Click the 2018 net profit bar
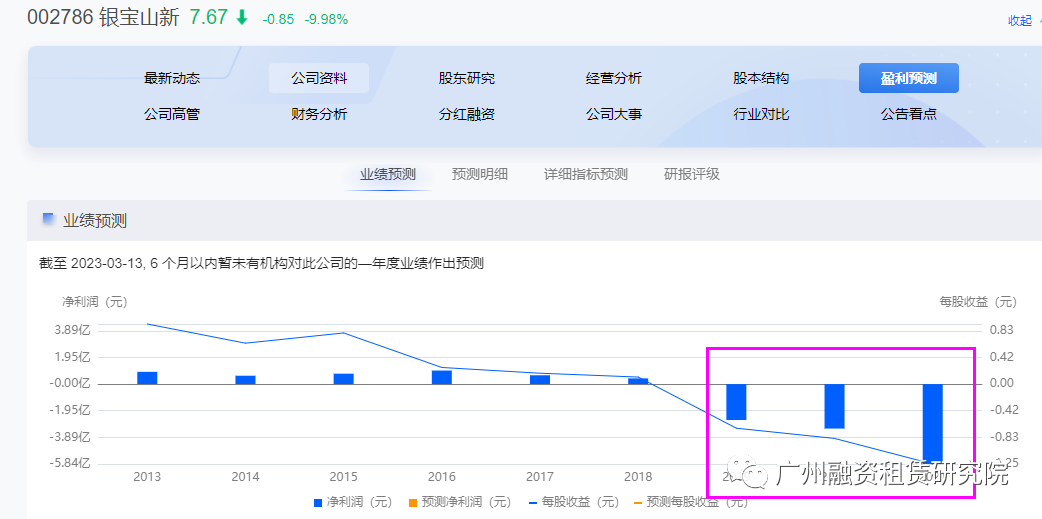The width and height of the screenshot is (1042, 519). [x=638, y=381]
